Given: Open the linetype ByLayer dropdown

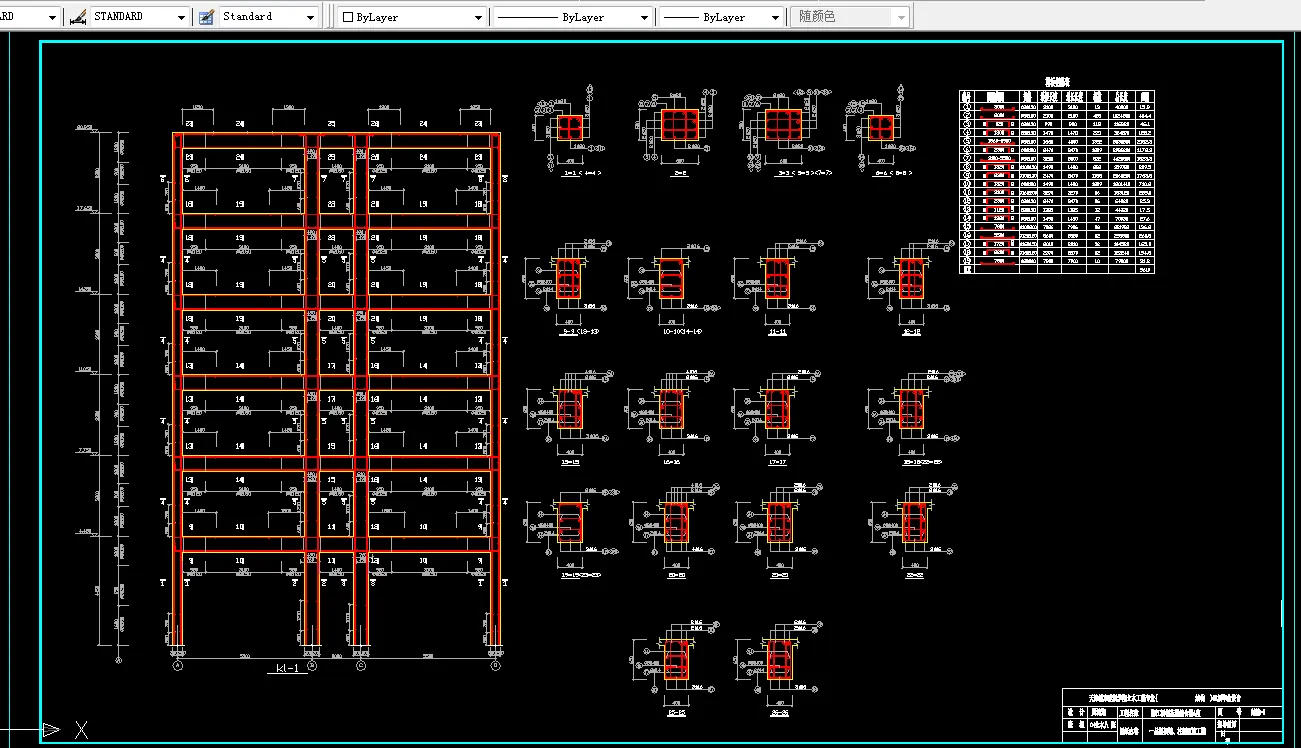Looking at the screenshot, I should coord(644,18).
